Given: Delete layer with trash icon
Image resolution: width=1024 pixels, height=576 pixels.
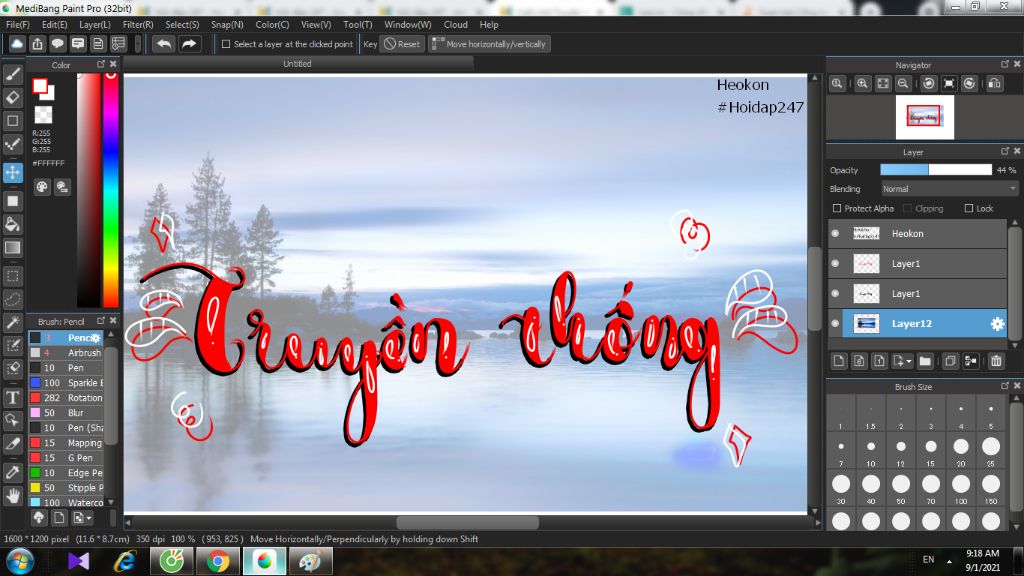Looking at the screenshot, I should coord(996,361).
